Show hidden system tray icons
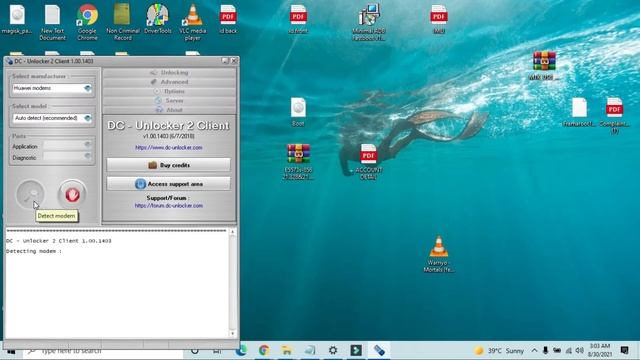Image resolution: width=640 pixels, height=360 pixels. tap(534, 351)
